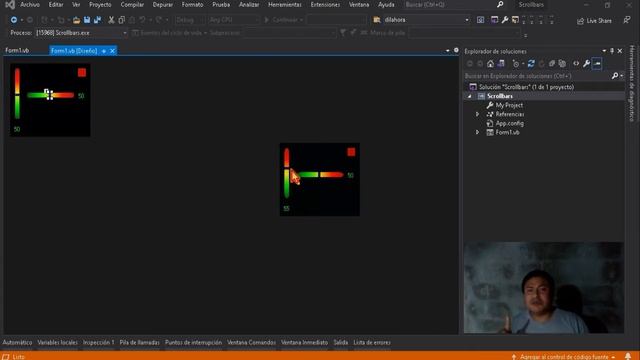
Task: Toggle the Preview Selected Items button
Action: [597, 64]
